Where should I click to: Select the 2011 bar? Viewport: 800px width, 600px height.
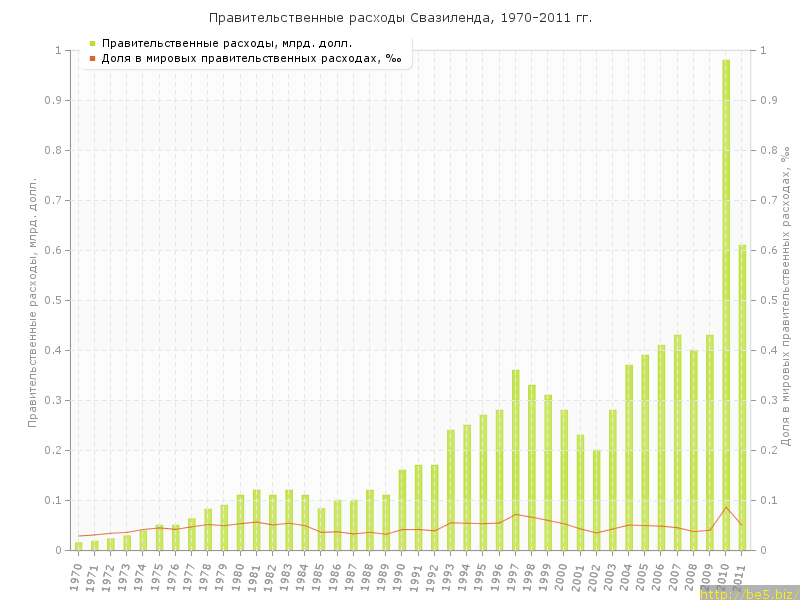tap(742, 400)
